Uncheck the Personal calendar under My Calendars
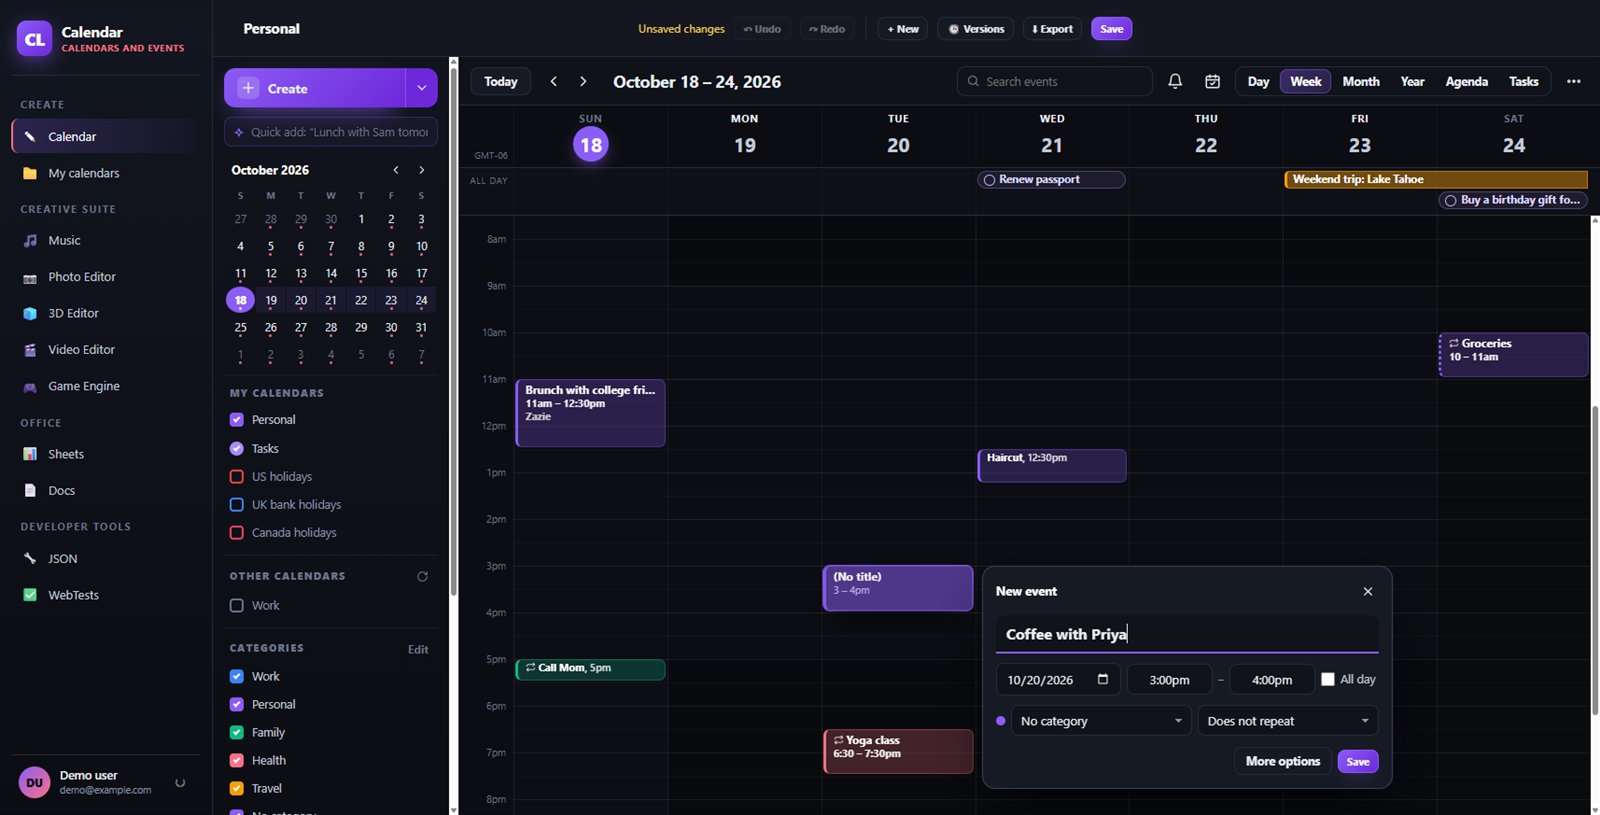The height and width of the screenshot is (815, 1600). click(237, 420)
